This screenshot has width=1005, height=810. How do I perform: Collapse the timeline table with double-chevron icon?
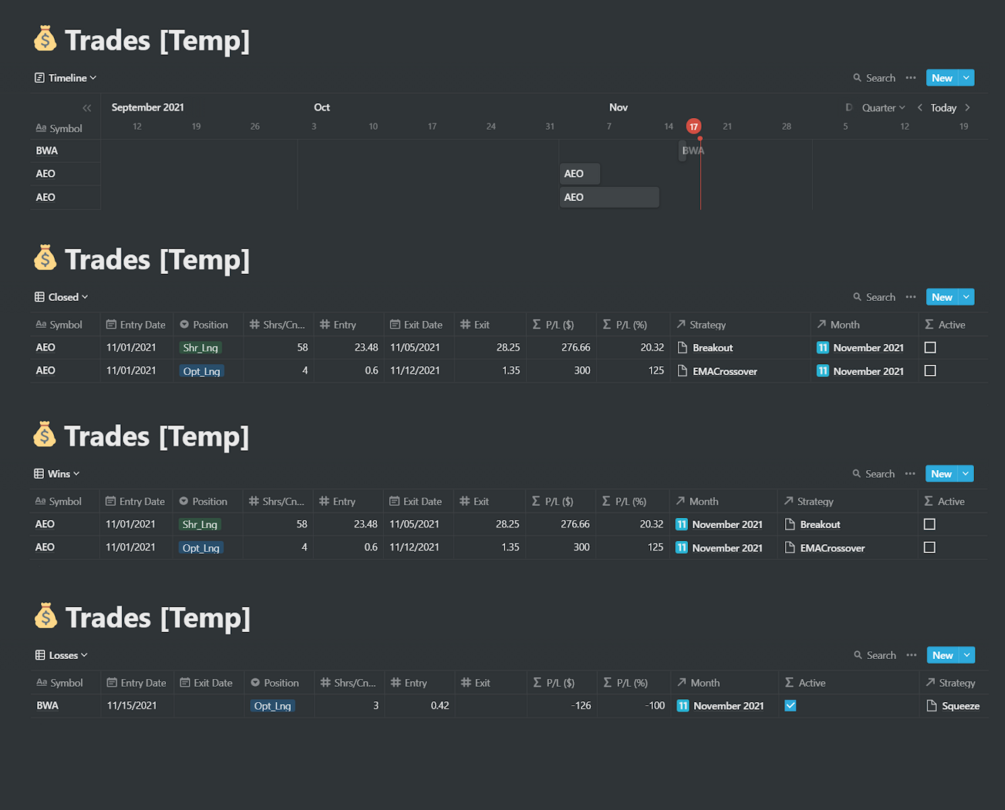pyautogui.click(x=87, y=108)
